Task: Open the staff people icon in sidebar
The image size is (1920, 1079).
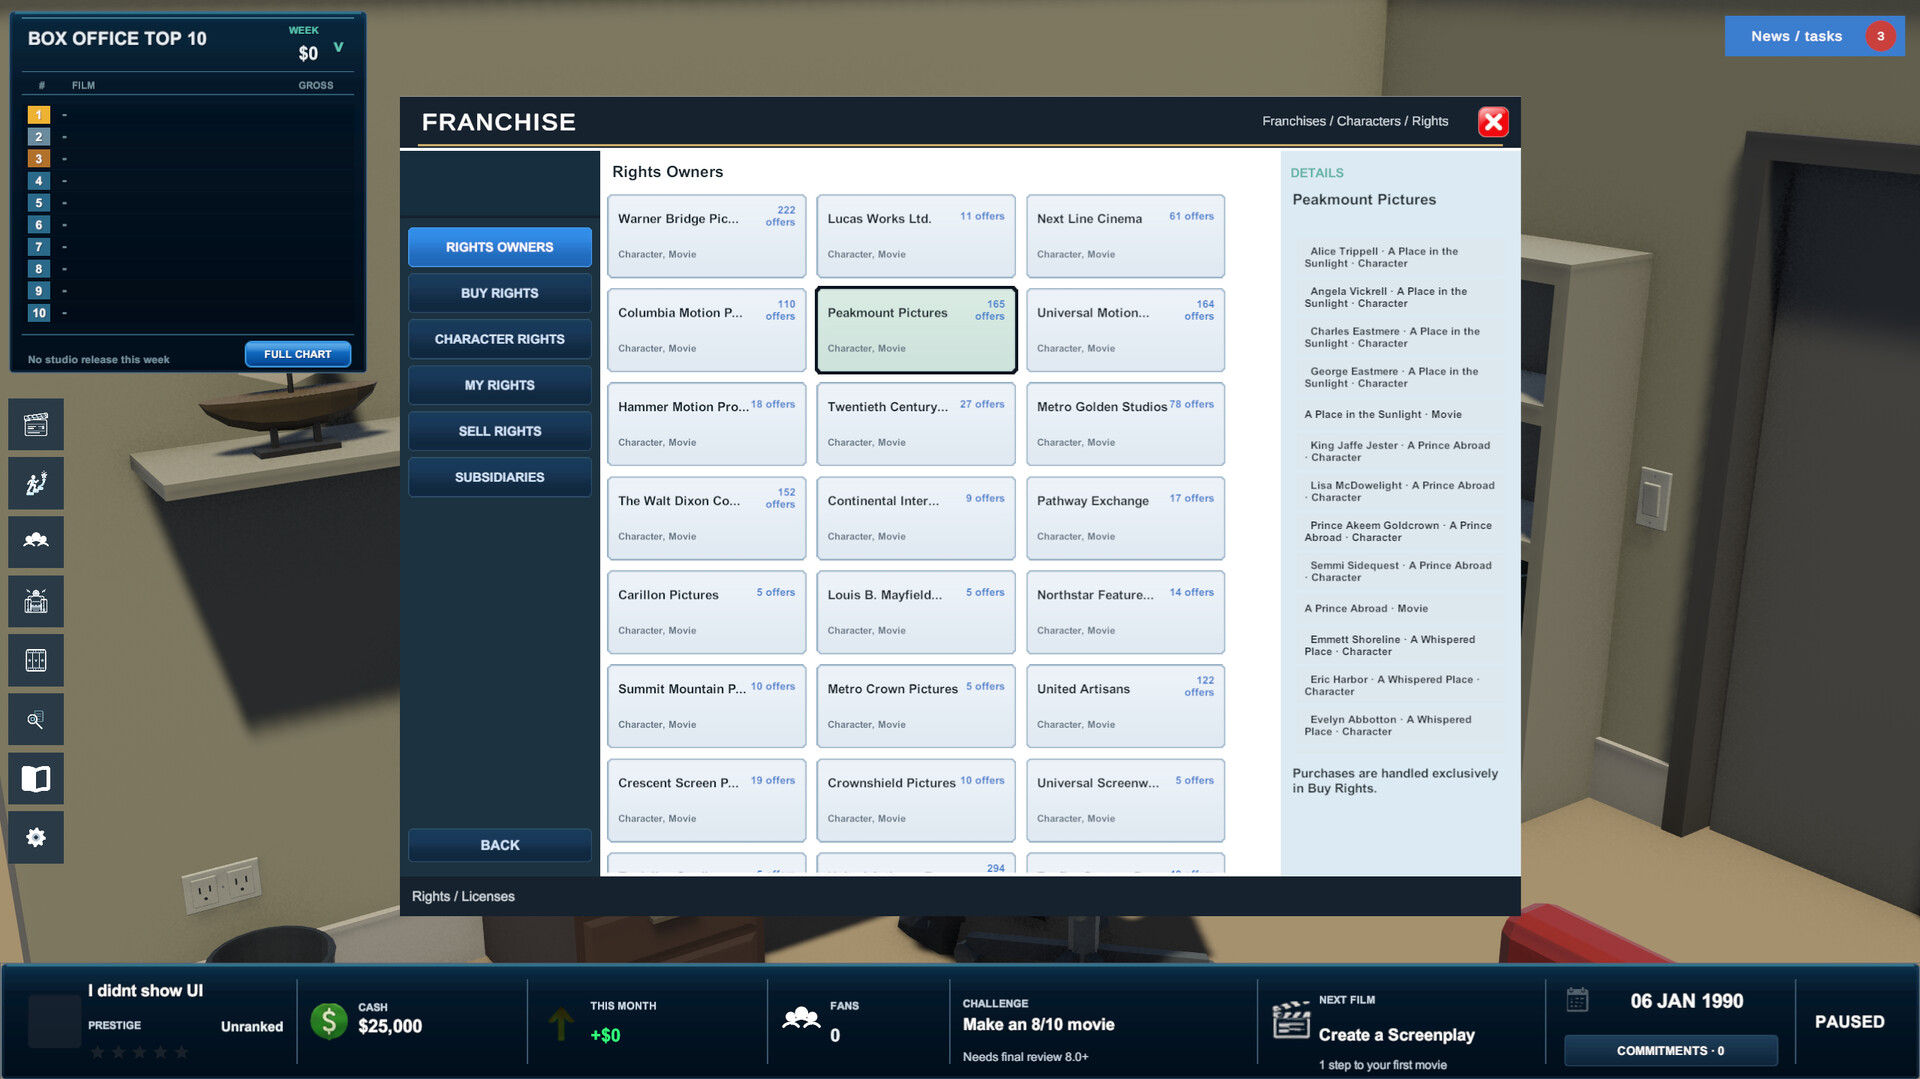Action: pyautogui.click(x=36, y=542)
